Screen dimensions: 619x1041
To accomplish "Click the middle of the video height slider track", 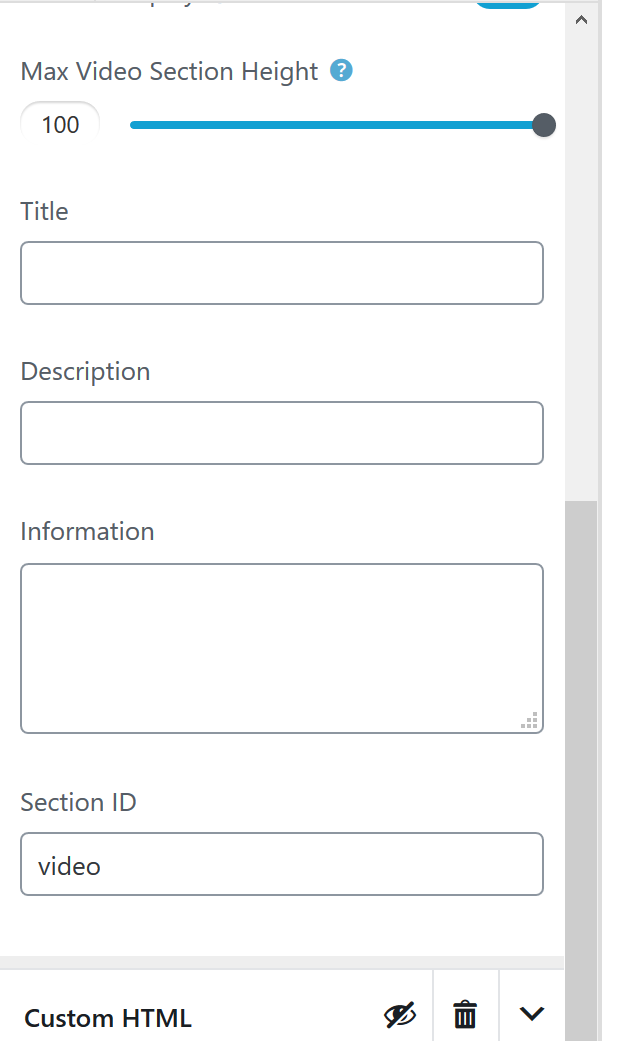I will click(x=336, y=125).
